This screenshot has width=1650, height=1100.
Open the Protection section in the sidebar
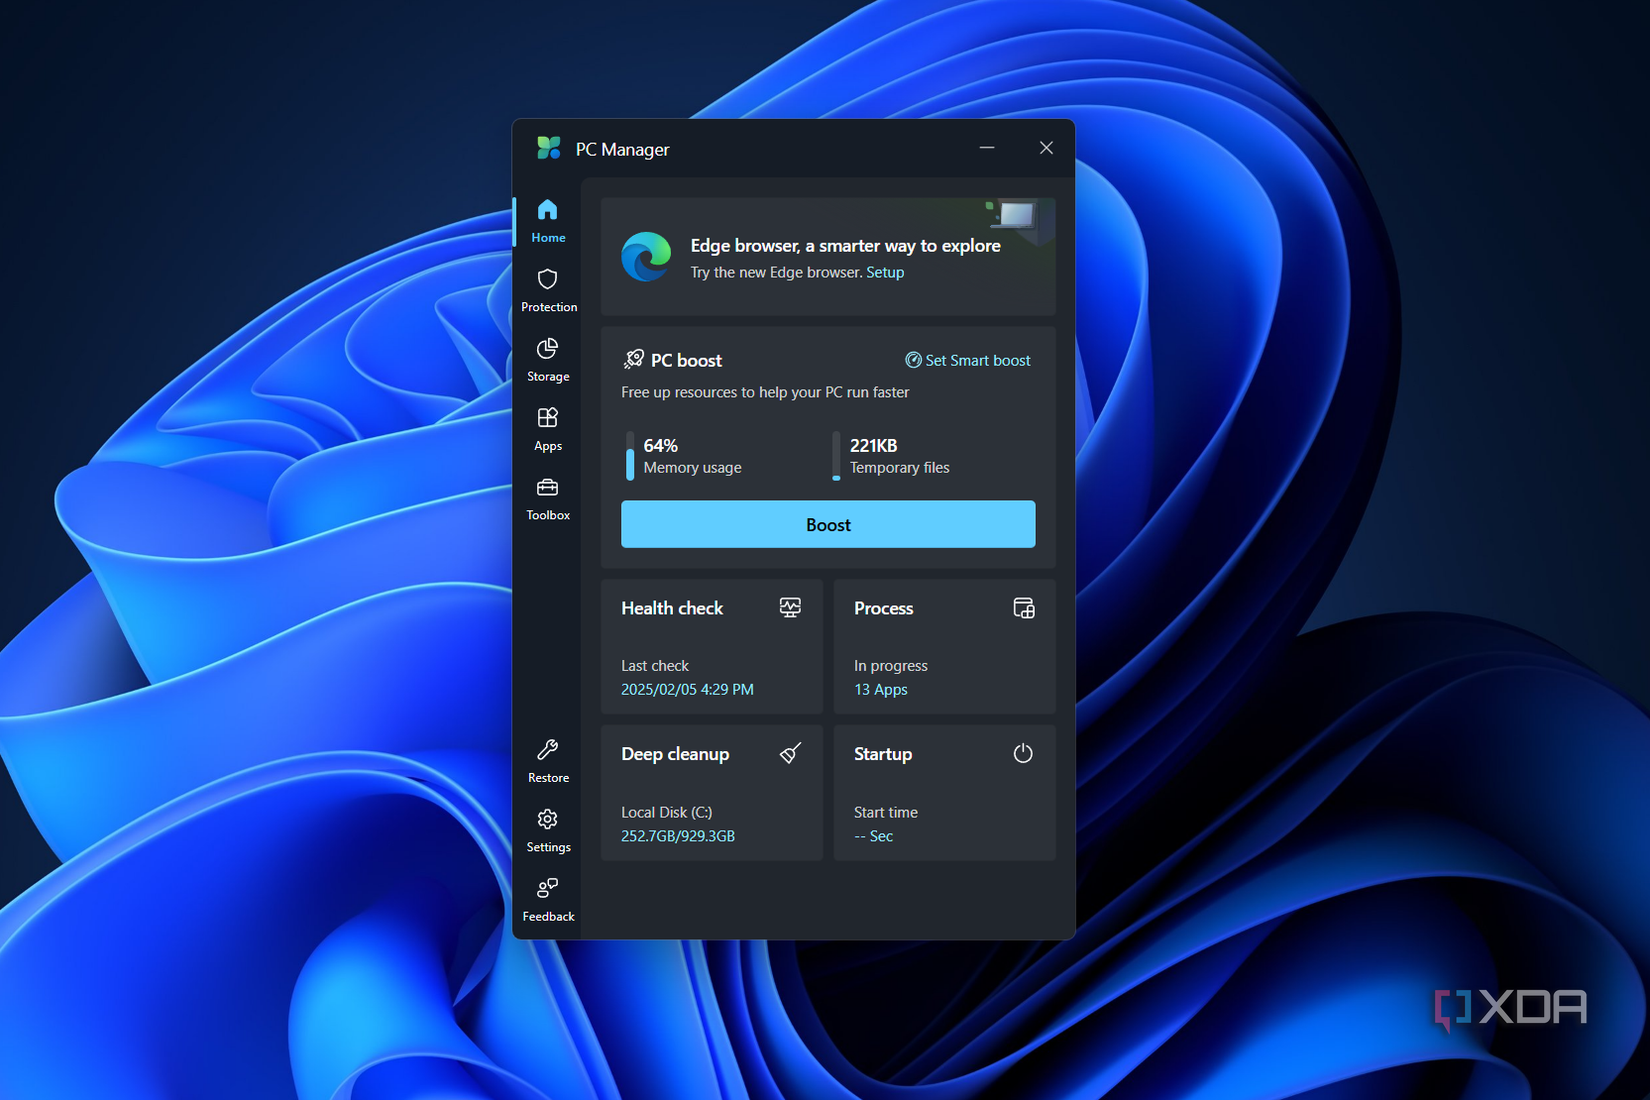[548, 288]
